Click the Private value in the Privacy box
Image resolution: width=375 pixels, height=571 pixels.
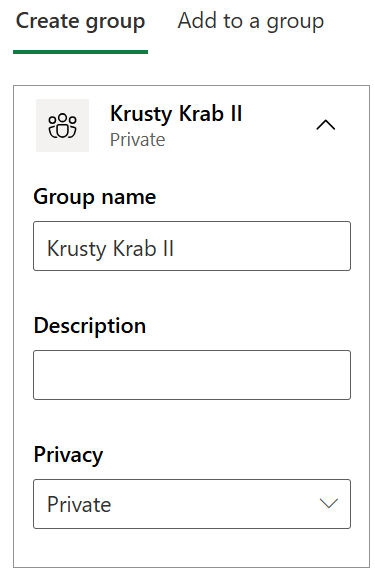(79, 505)
